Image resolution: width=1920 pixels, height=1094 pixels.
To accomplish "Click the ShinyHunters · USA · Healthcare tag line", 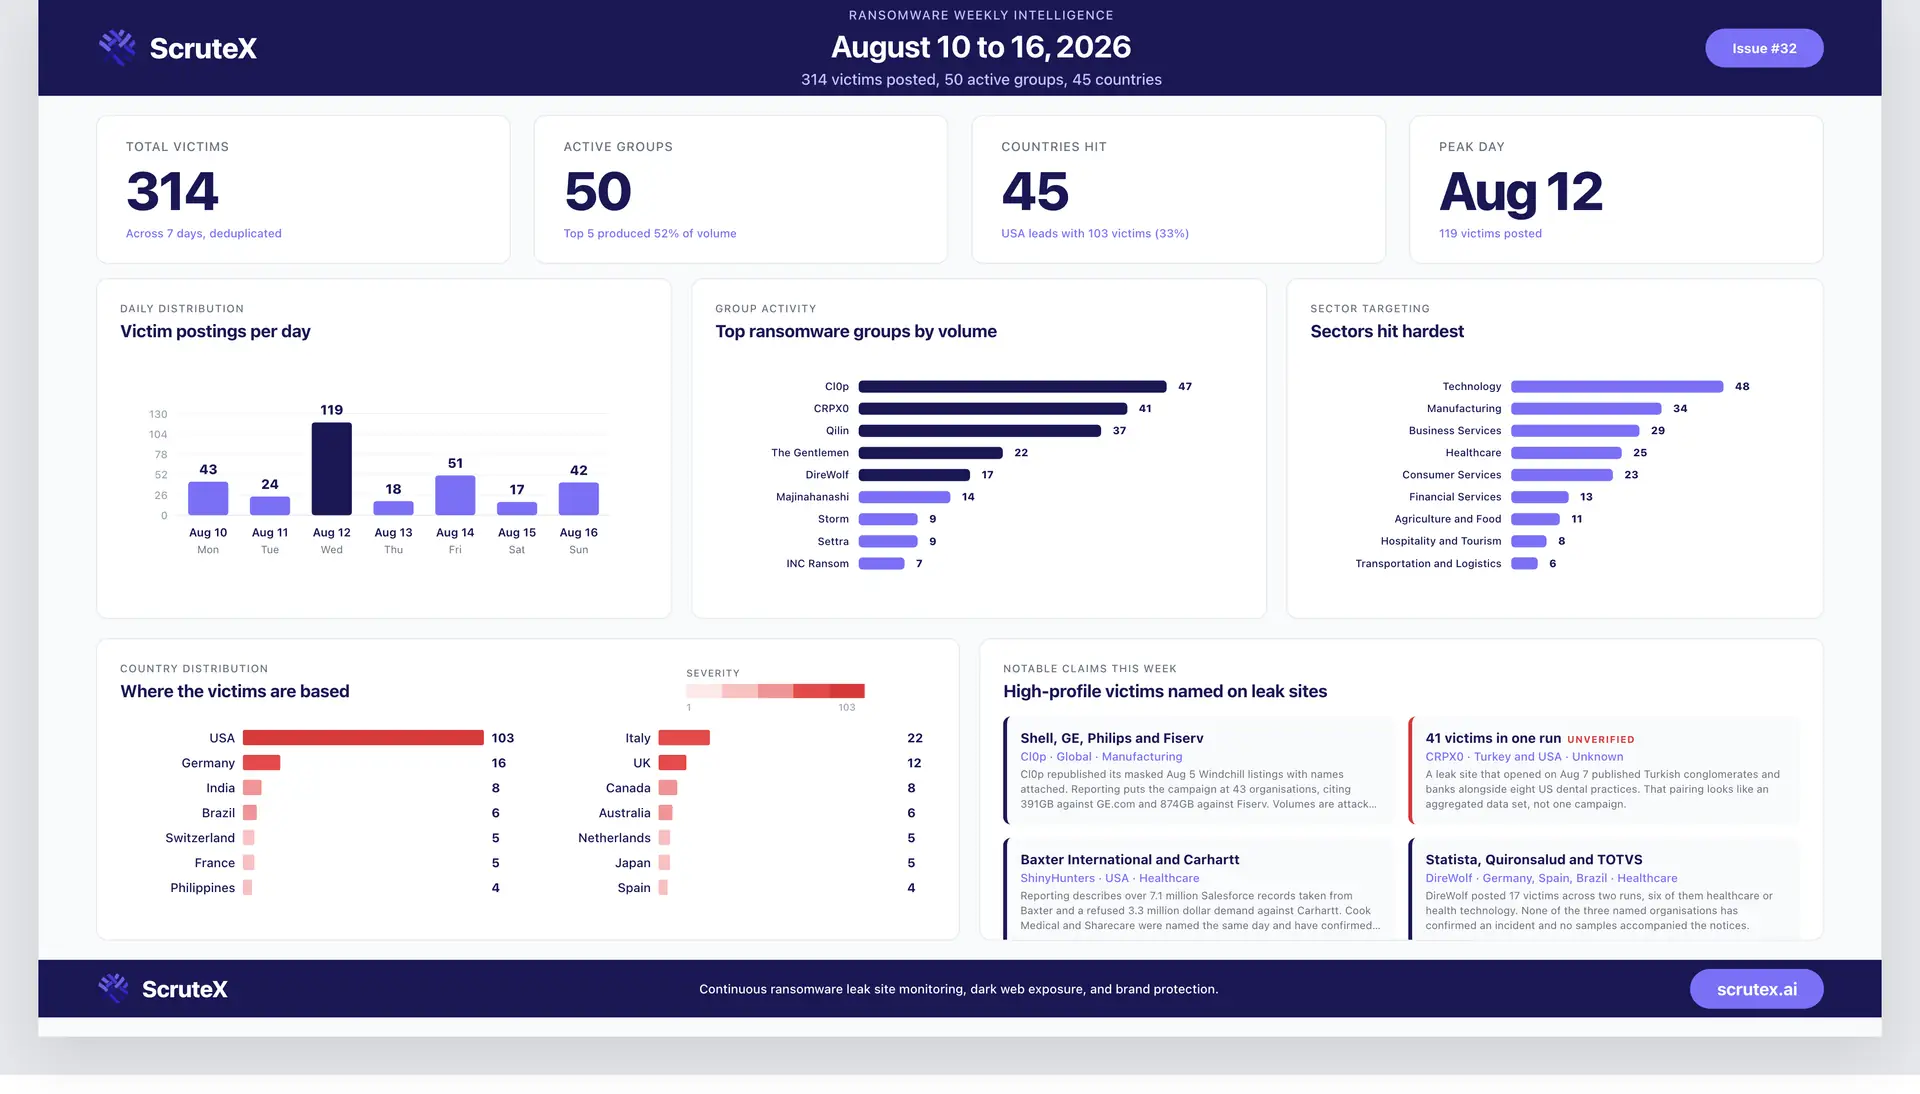I will click(1109, 878).
